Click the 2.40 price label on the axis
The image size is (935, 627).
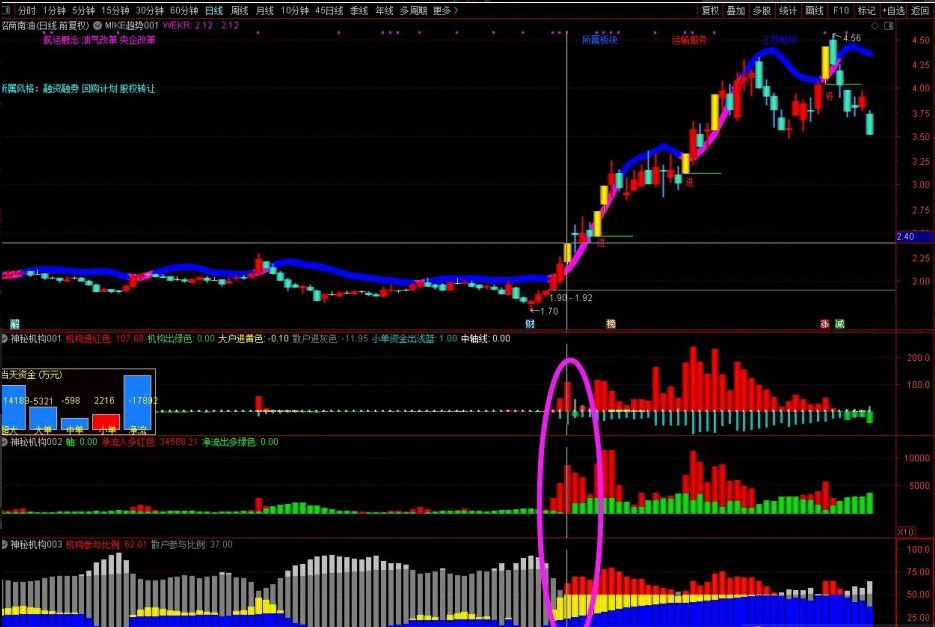(906, 237)
